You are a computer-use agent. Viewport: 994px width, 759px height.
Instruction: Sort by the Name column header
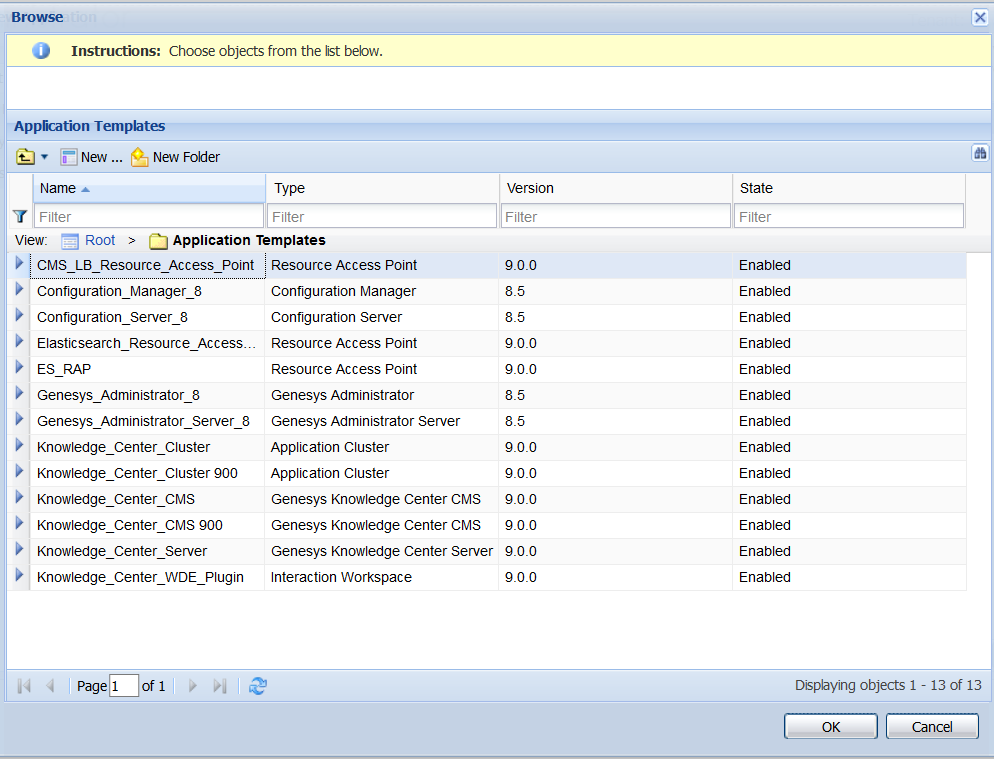[149, 188]
